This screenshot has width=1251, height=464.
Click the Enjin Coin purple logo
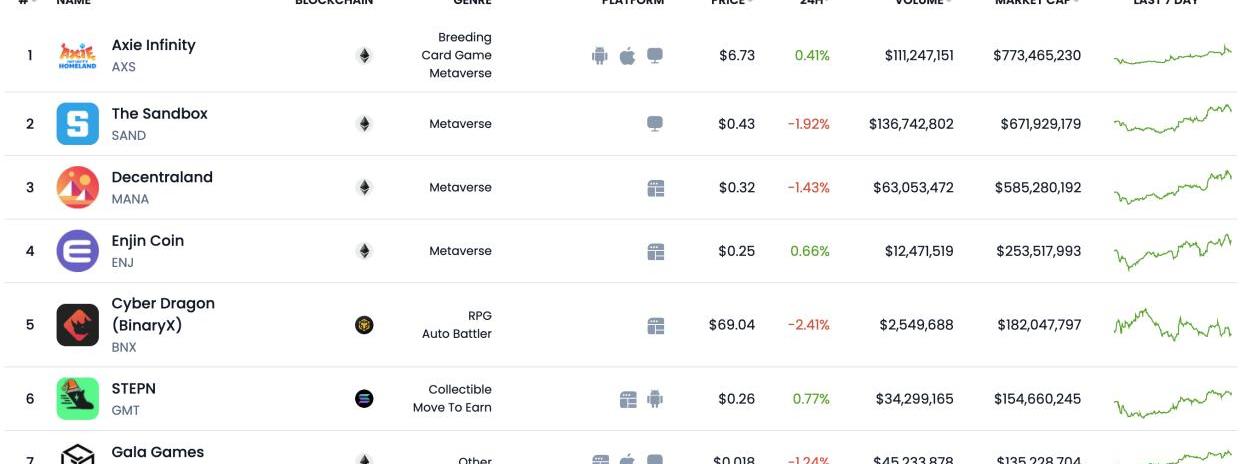tap(77, 251)
